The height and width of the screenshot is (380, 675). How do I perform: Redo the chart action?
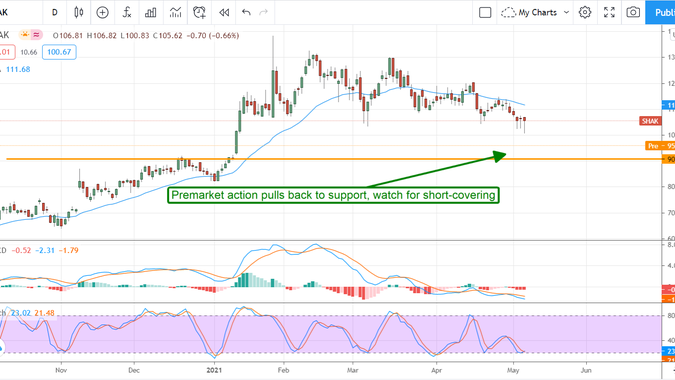(263, 12)
